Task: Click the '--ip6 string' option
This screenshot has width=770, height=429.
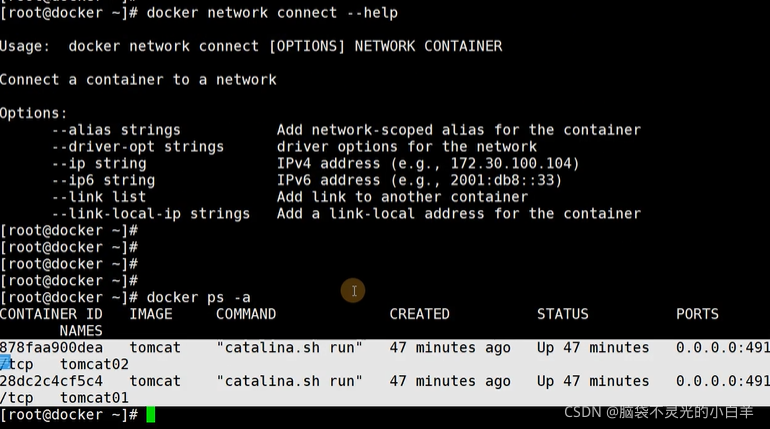Action: [104, 180]
